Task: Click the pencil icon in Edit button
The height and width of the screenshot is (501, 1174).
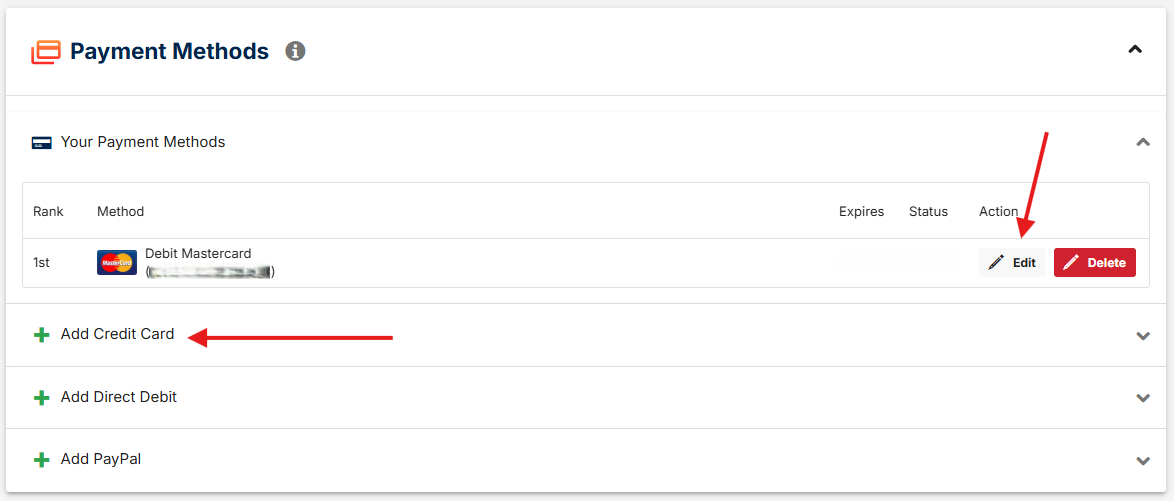Action: click(996, 263)
